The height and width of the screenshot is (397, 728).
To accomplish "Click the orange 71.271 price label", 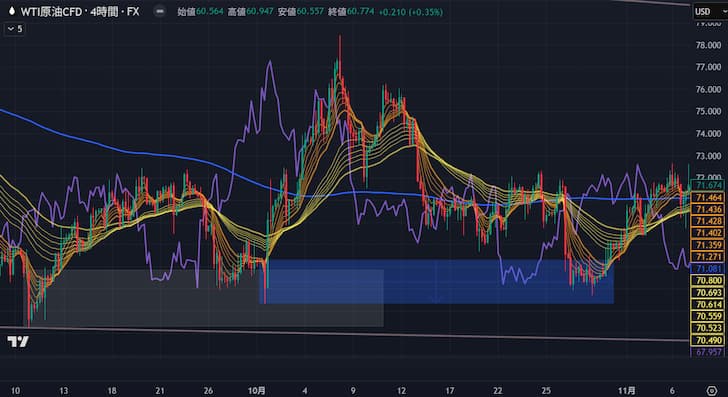I will coord(708,256).
